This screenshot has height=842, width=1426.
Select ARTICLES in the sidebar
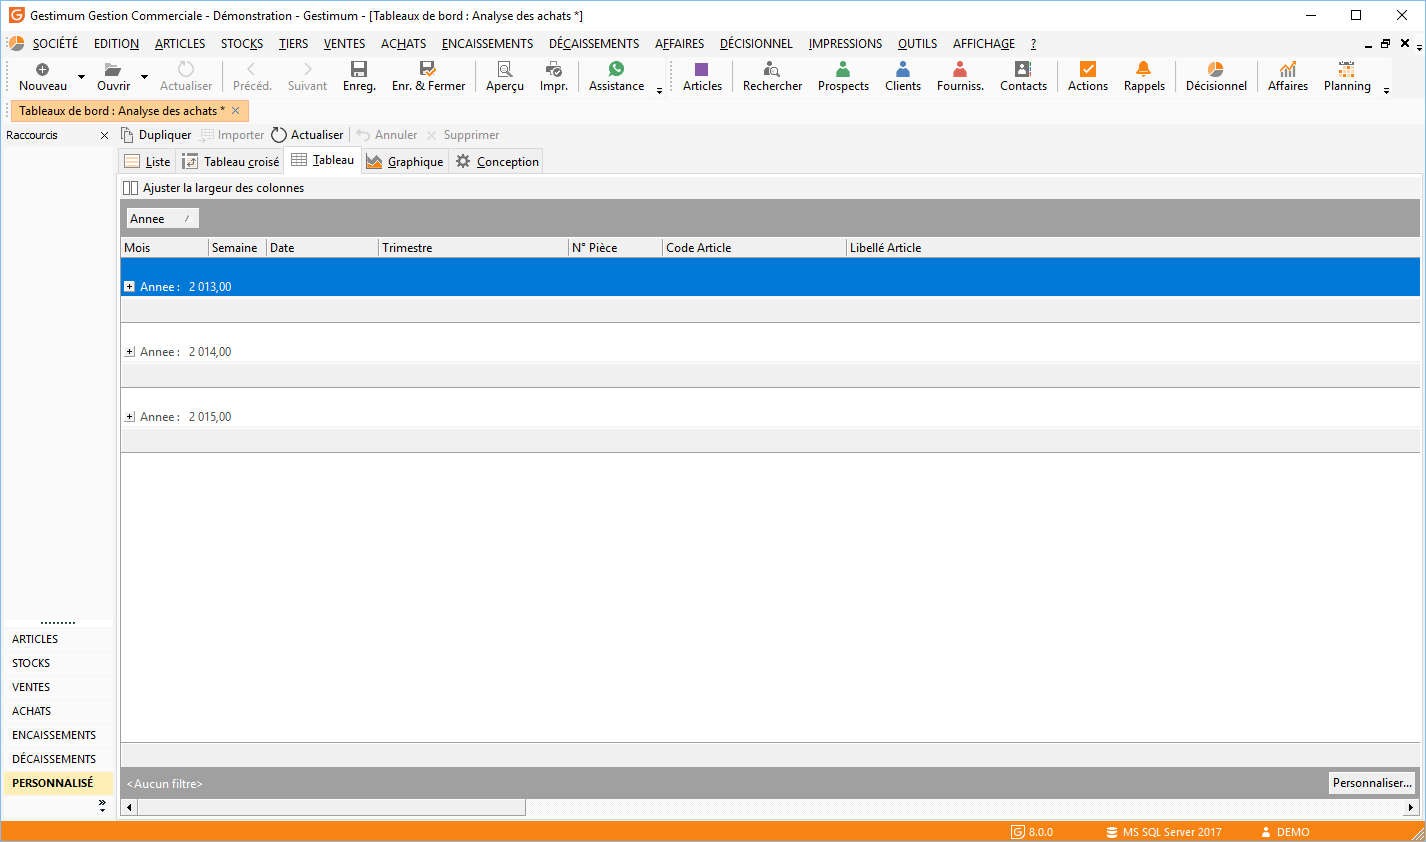(x=58, y=639)
